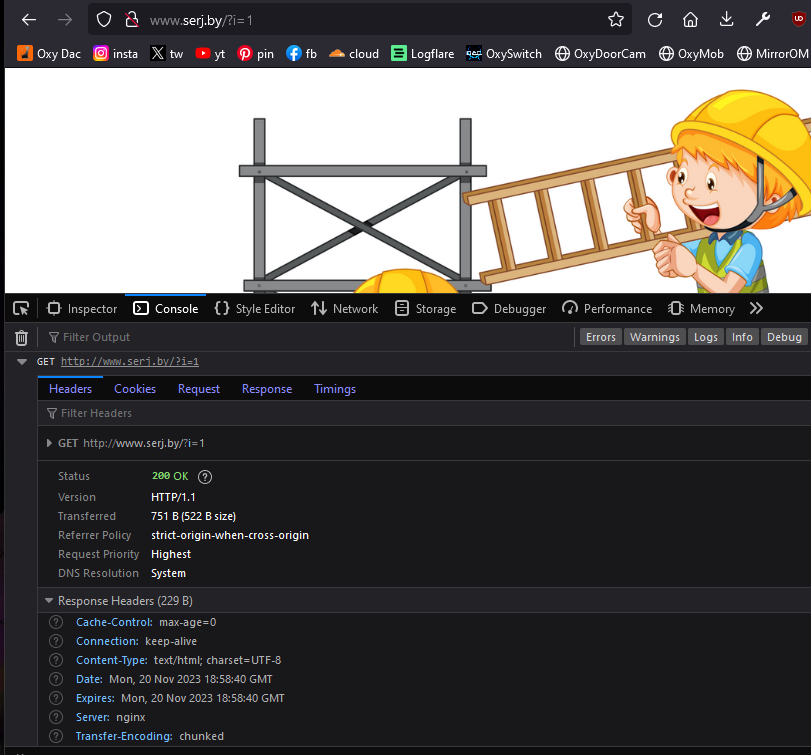
Task: Expand the GET http://www.serj.by/?i=1 request row
Action: tap(48, 443)
